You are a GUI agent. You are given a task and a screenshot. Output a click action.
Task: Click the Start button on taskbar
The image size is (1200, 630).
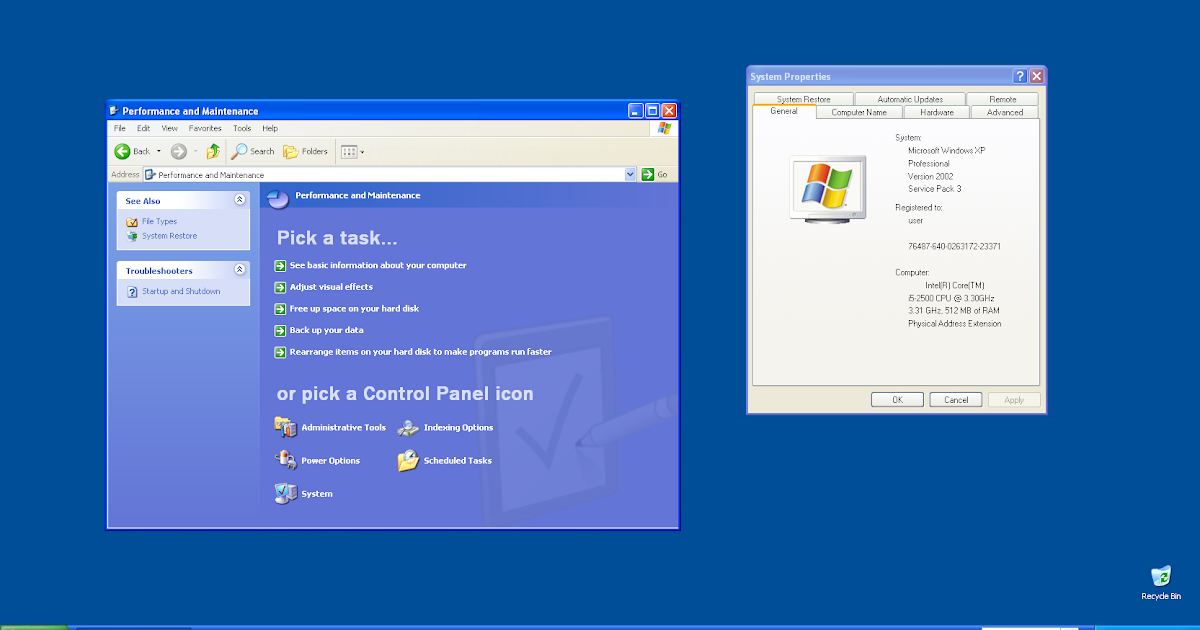(x=34, y=627)
